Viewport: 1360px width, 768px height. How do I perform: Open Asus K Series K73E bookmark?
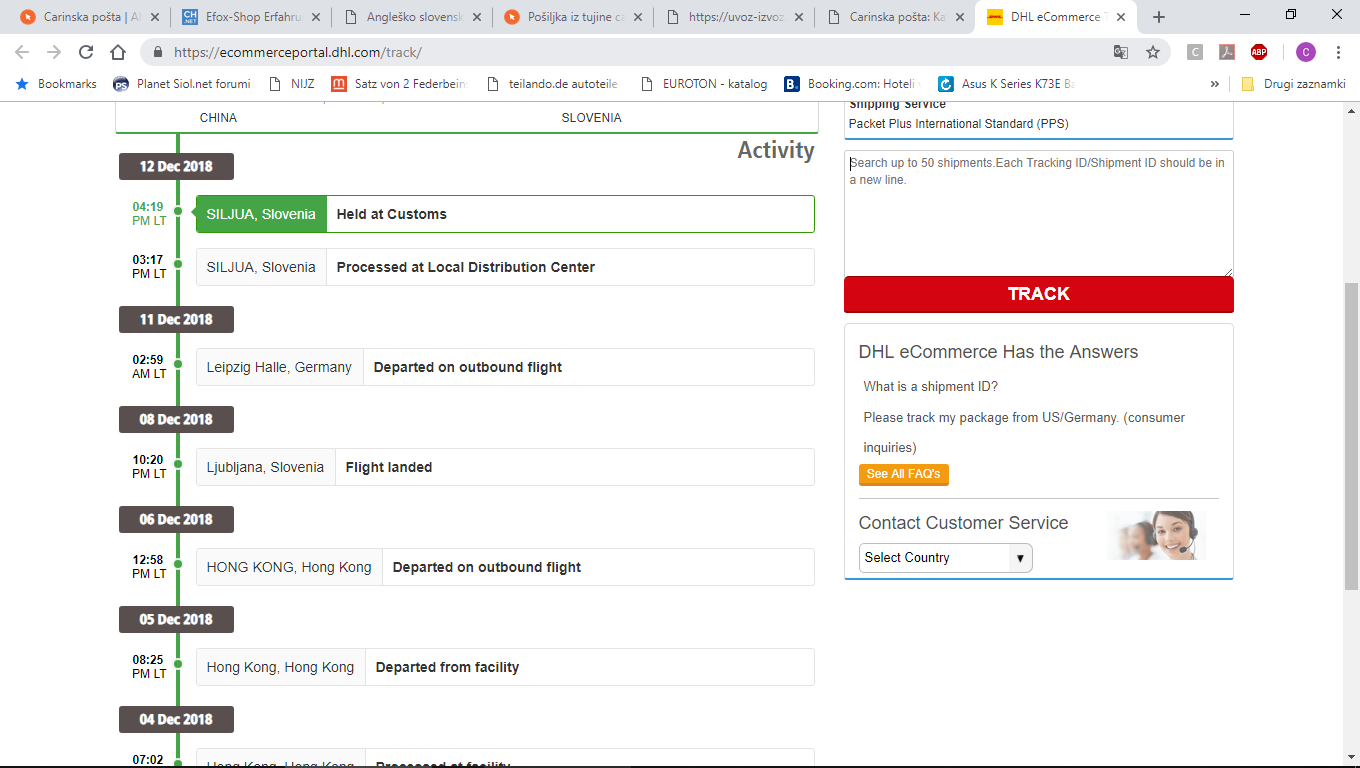pos(1006,84)
